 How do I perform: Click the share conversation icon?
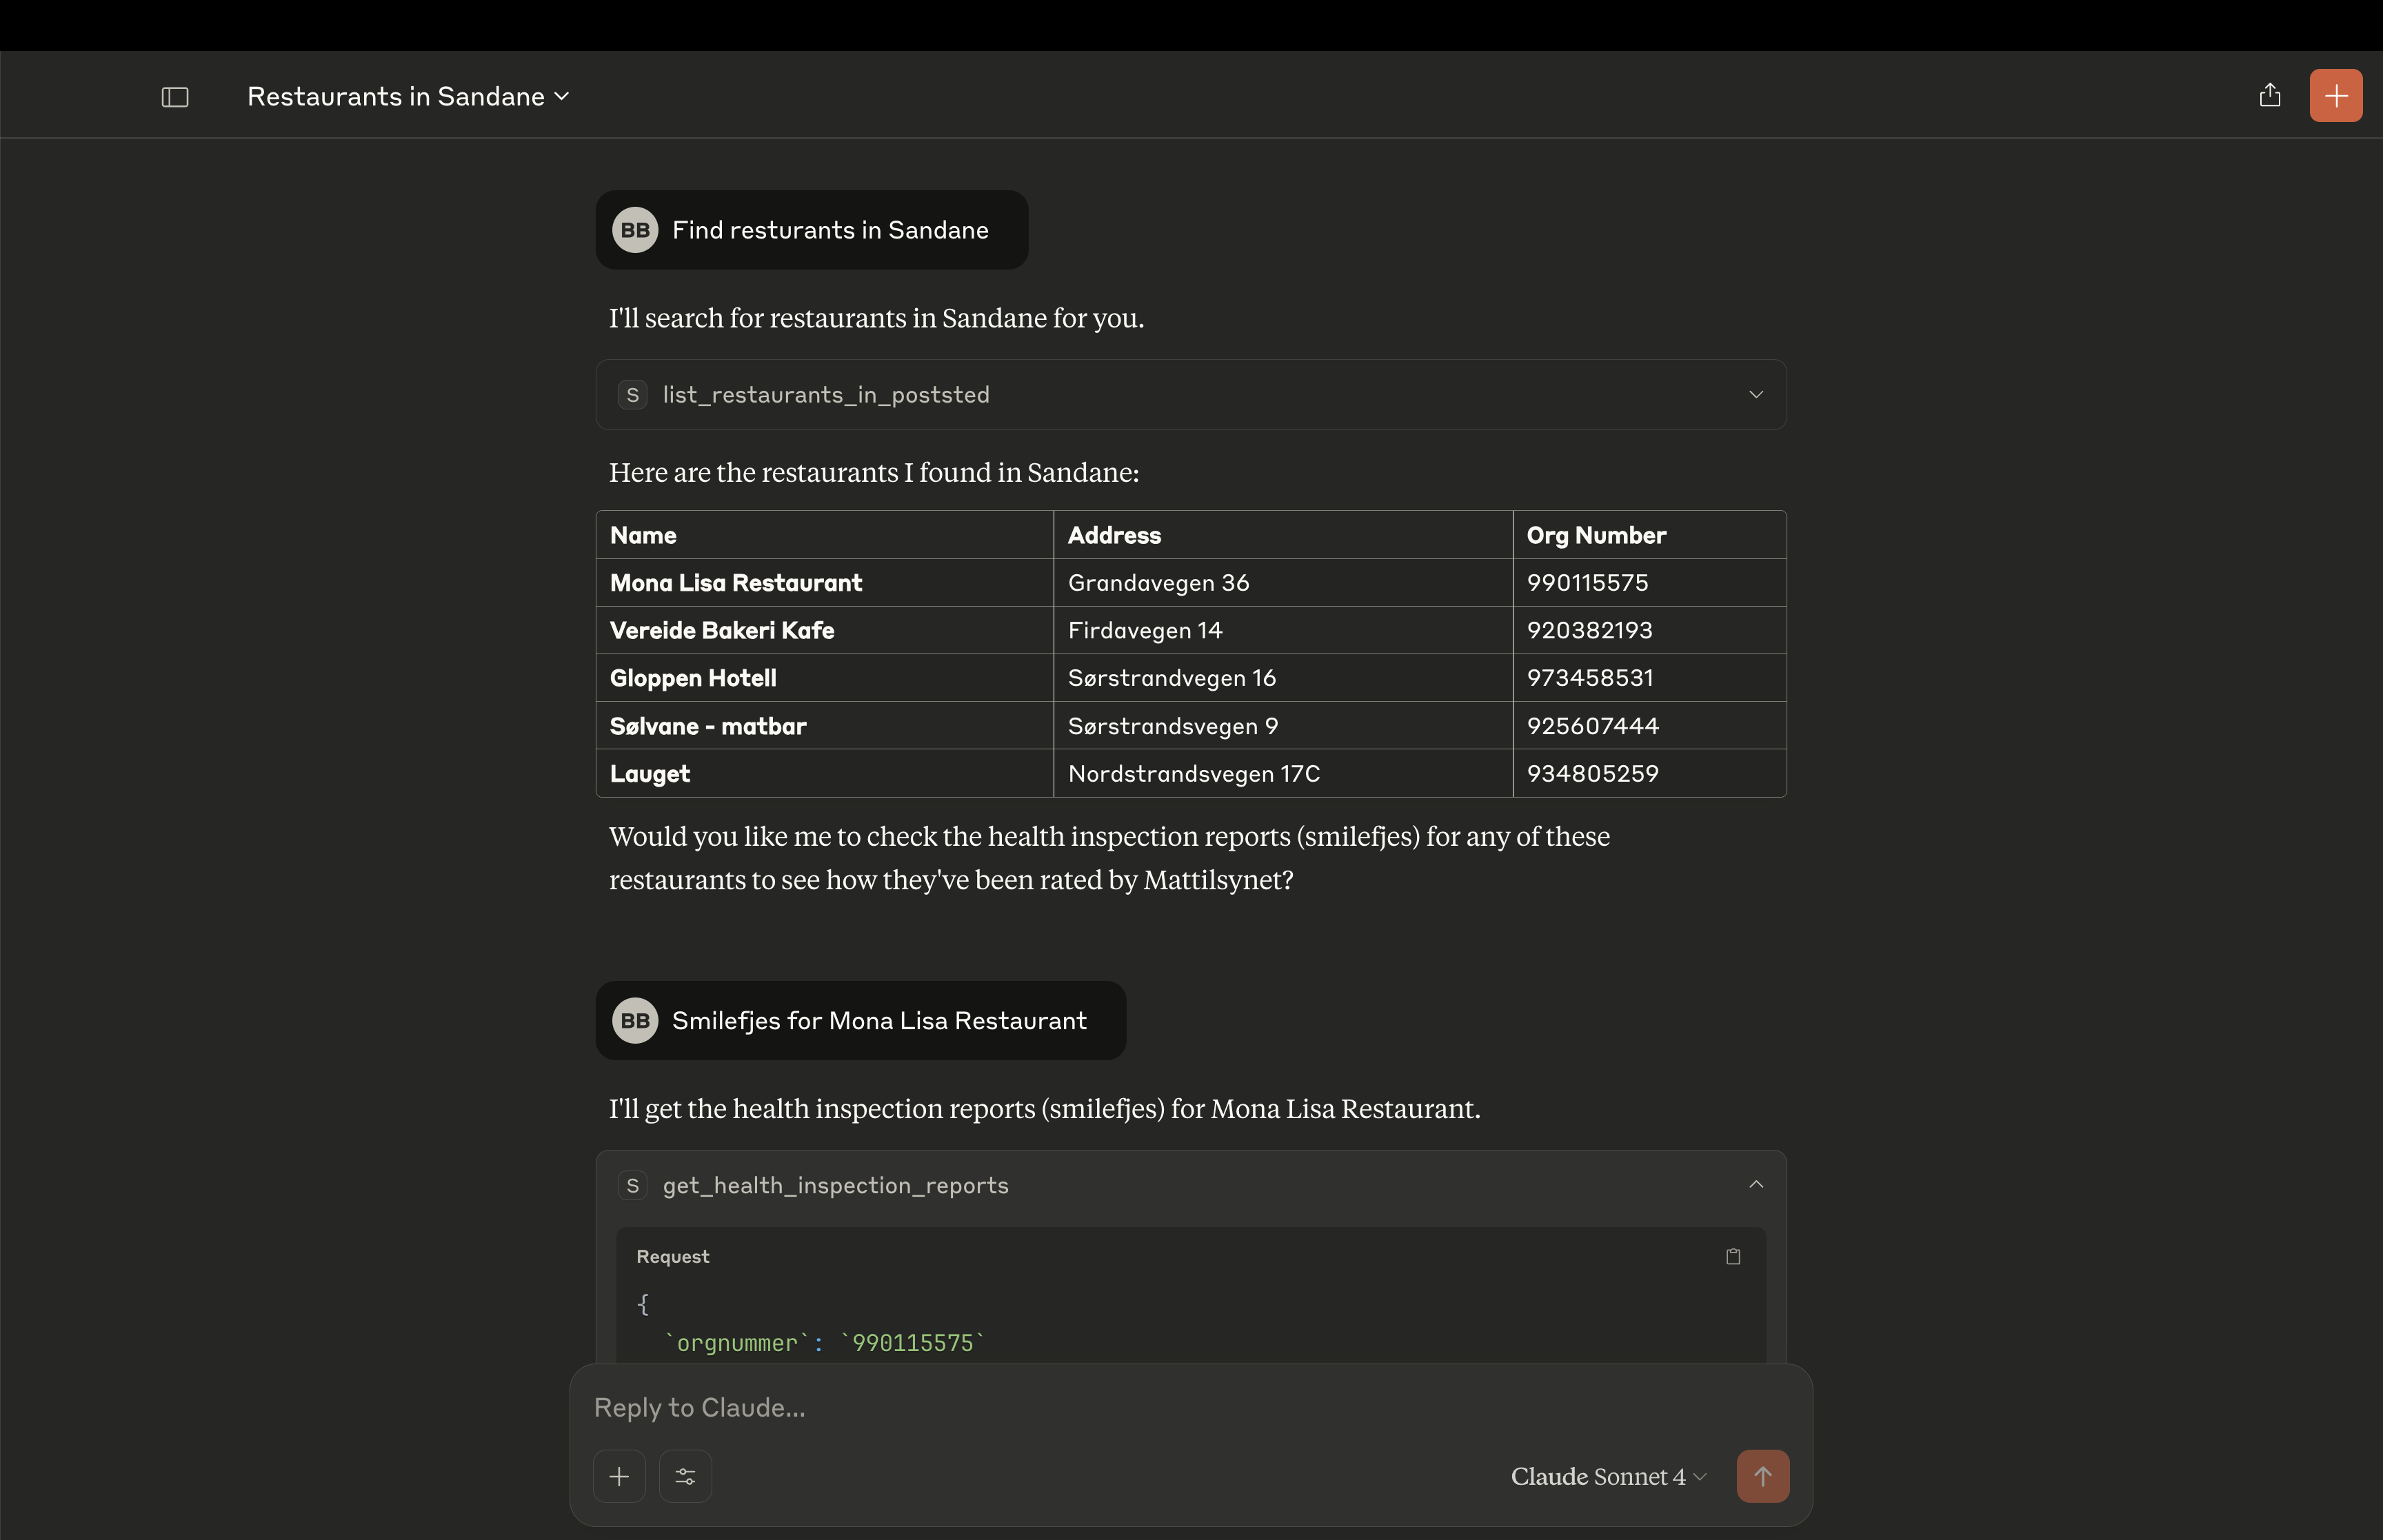click(2270, 95)
